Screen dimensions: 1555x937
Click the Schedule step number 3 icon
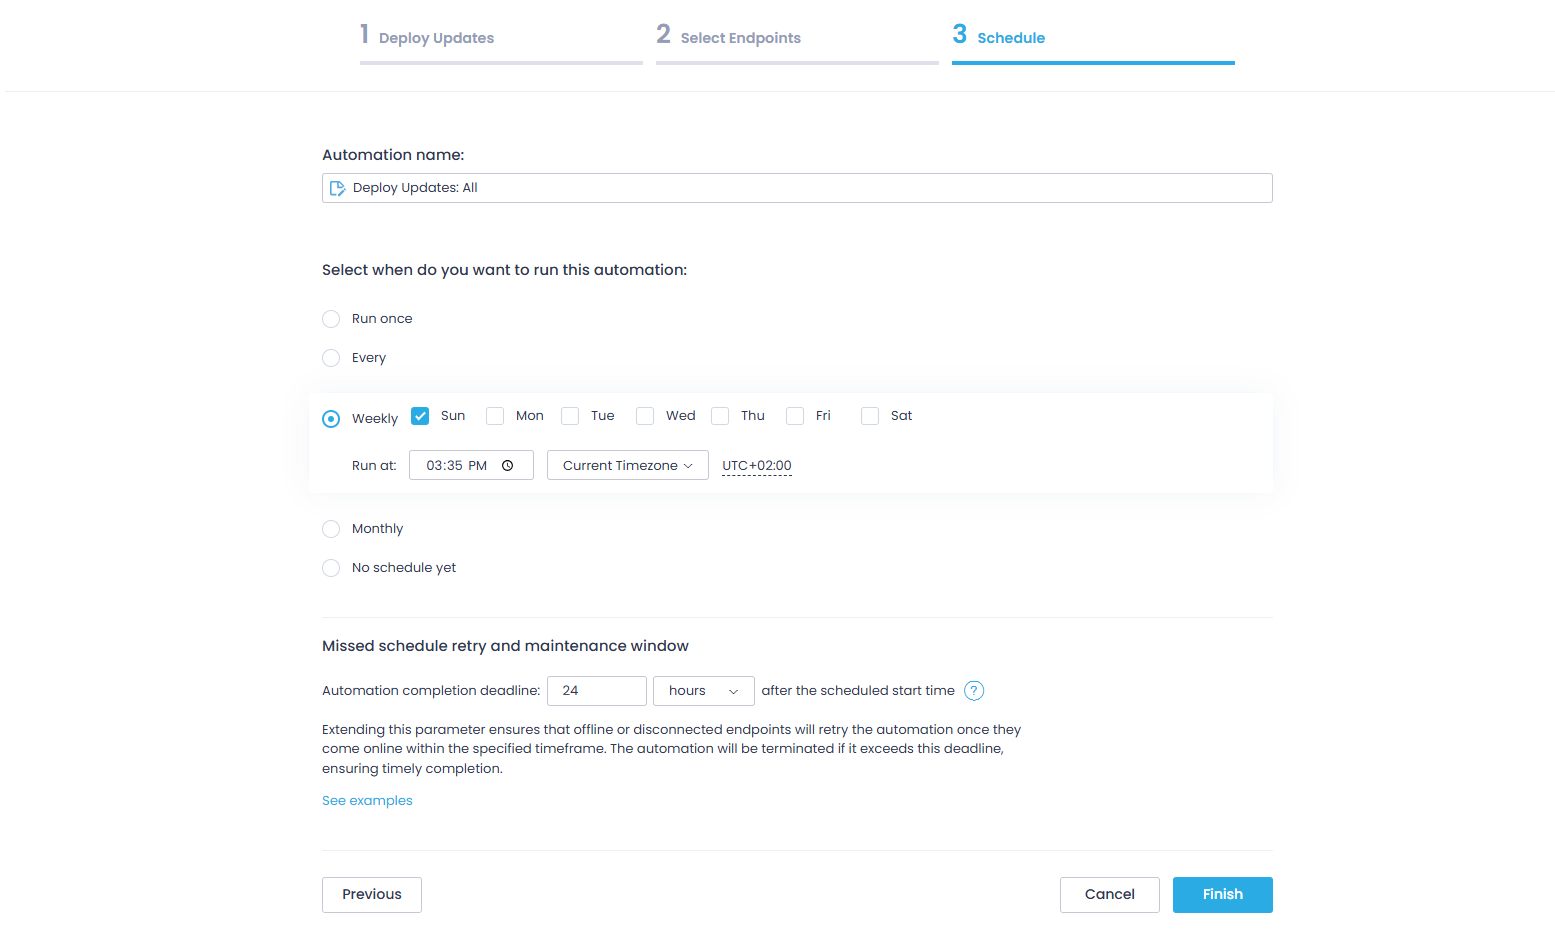point(959,34)
